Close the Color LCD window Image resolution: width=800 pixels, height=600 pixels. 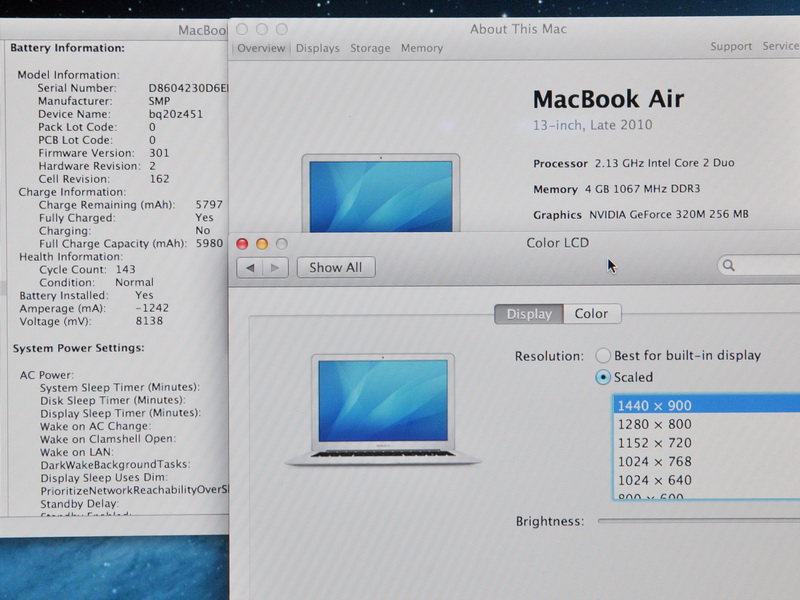tap(242, 244)
